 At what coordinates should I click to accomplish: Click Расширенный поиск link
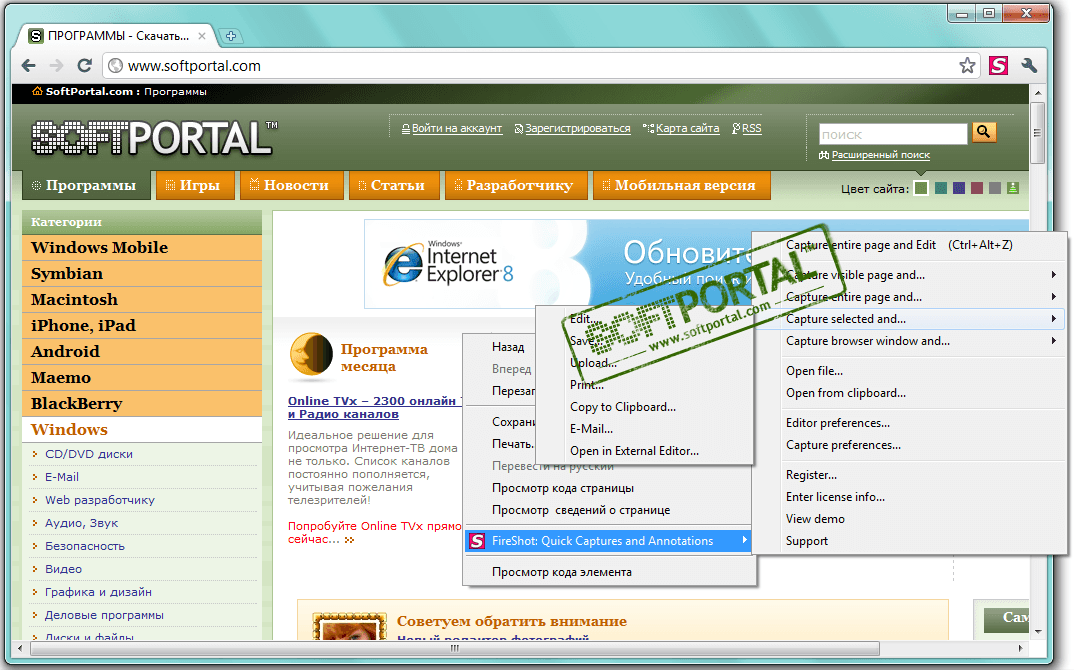(x=881, y=155)
